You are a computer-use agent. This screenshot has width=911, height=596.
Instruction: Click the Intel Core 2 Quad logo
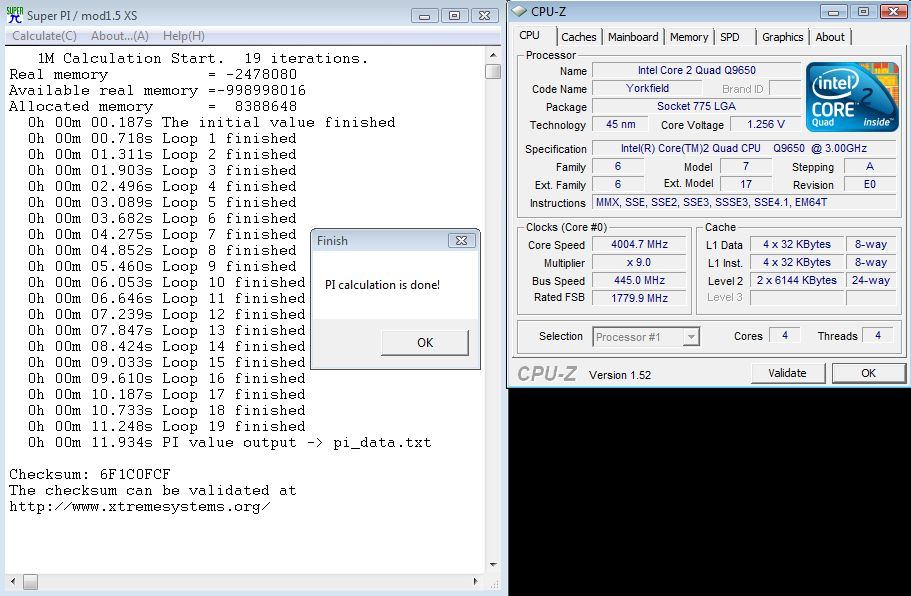coord(852,96)
